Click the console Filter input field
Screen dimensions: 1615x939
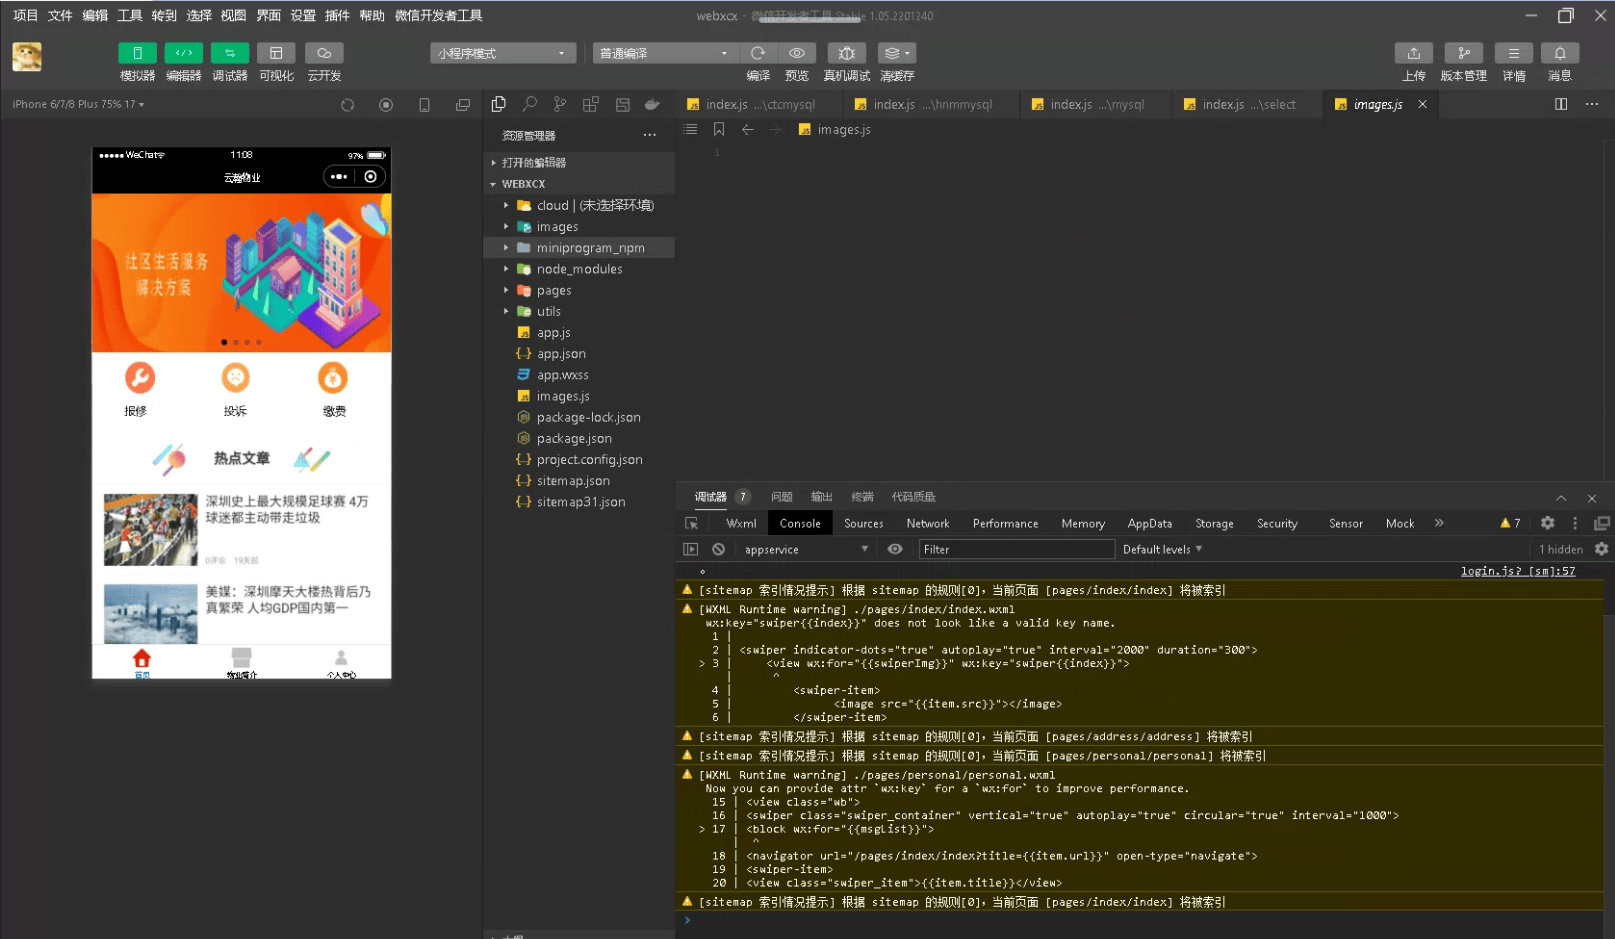(1015, 549)
